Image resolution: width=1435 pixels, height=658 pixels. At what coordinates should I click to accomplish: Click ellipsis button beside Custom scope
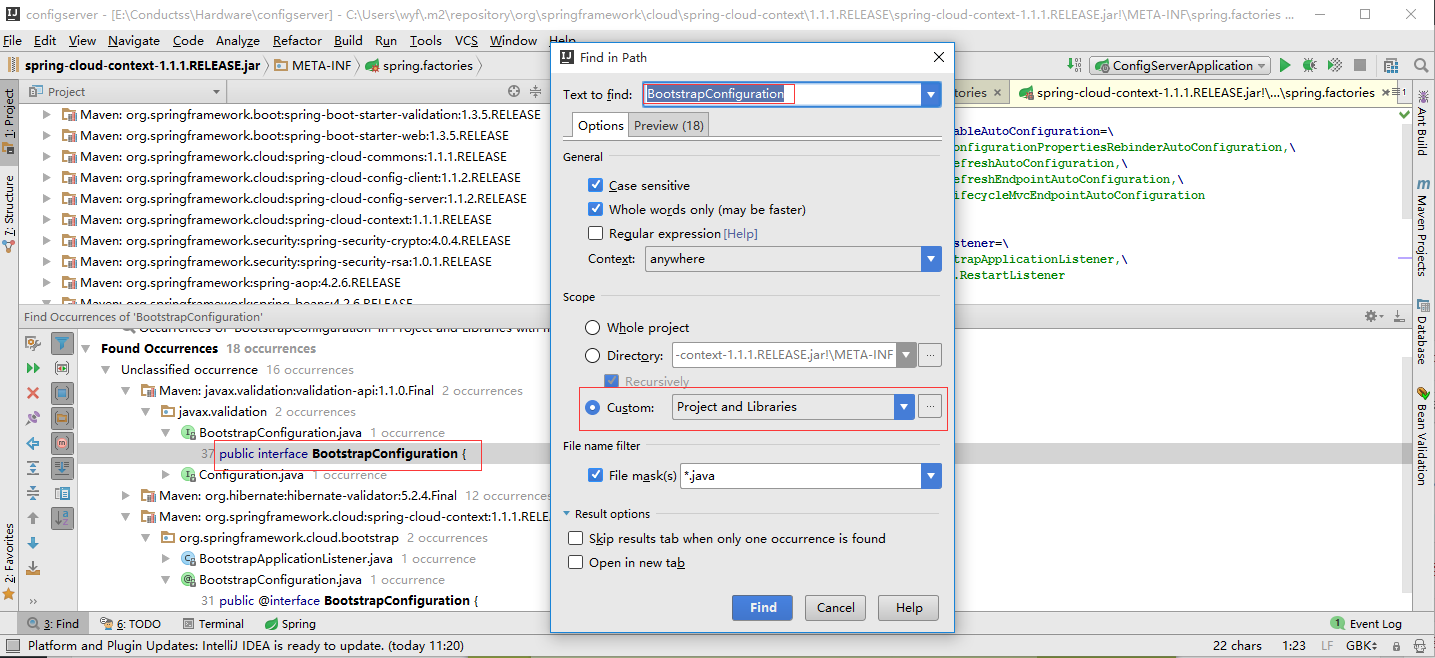click(930, 407)
